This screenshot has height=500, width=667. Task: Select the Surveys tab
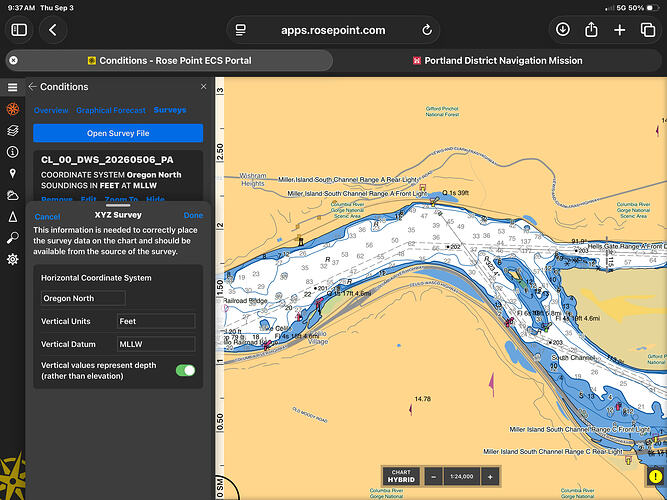point(170,110)
